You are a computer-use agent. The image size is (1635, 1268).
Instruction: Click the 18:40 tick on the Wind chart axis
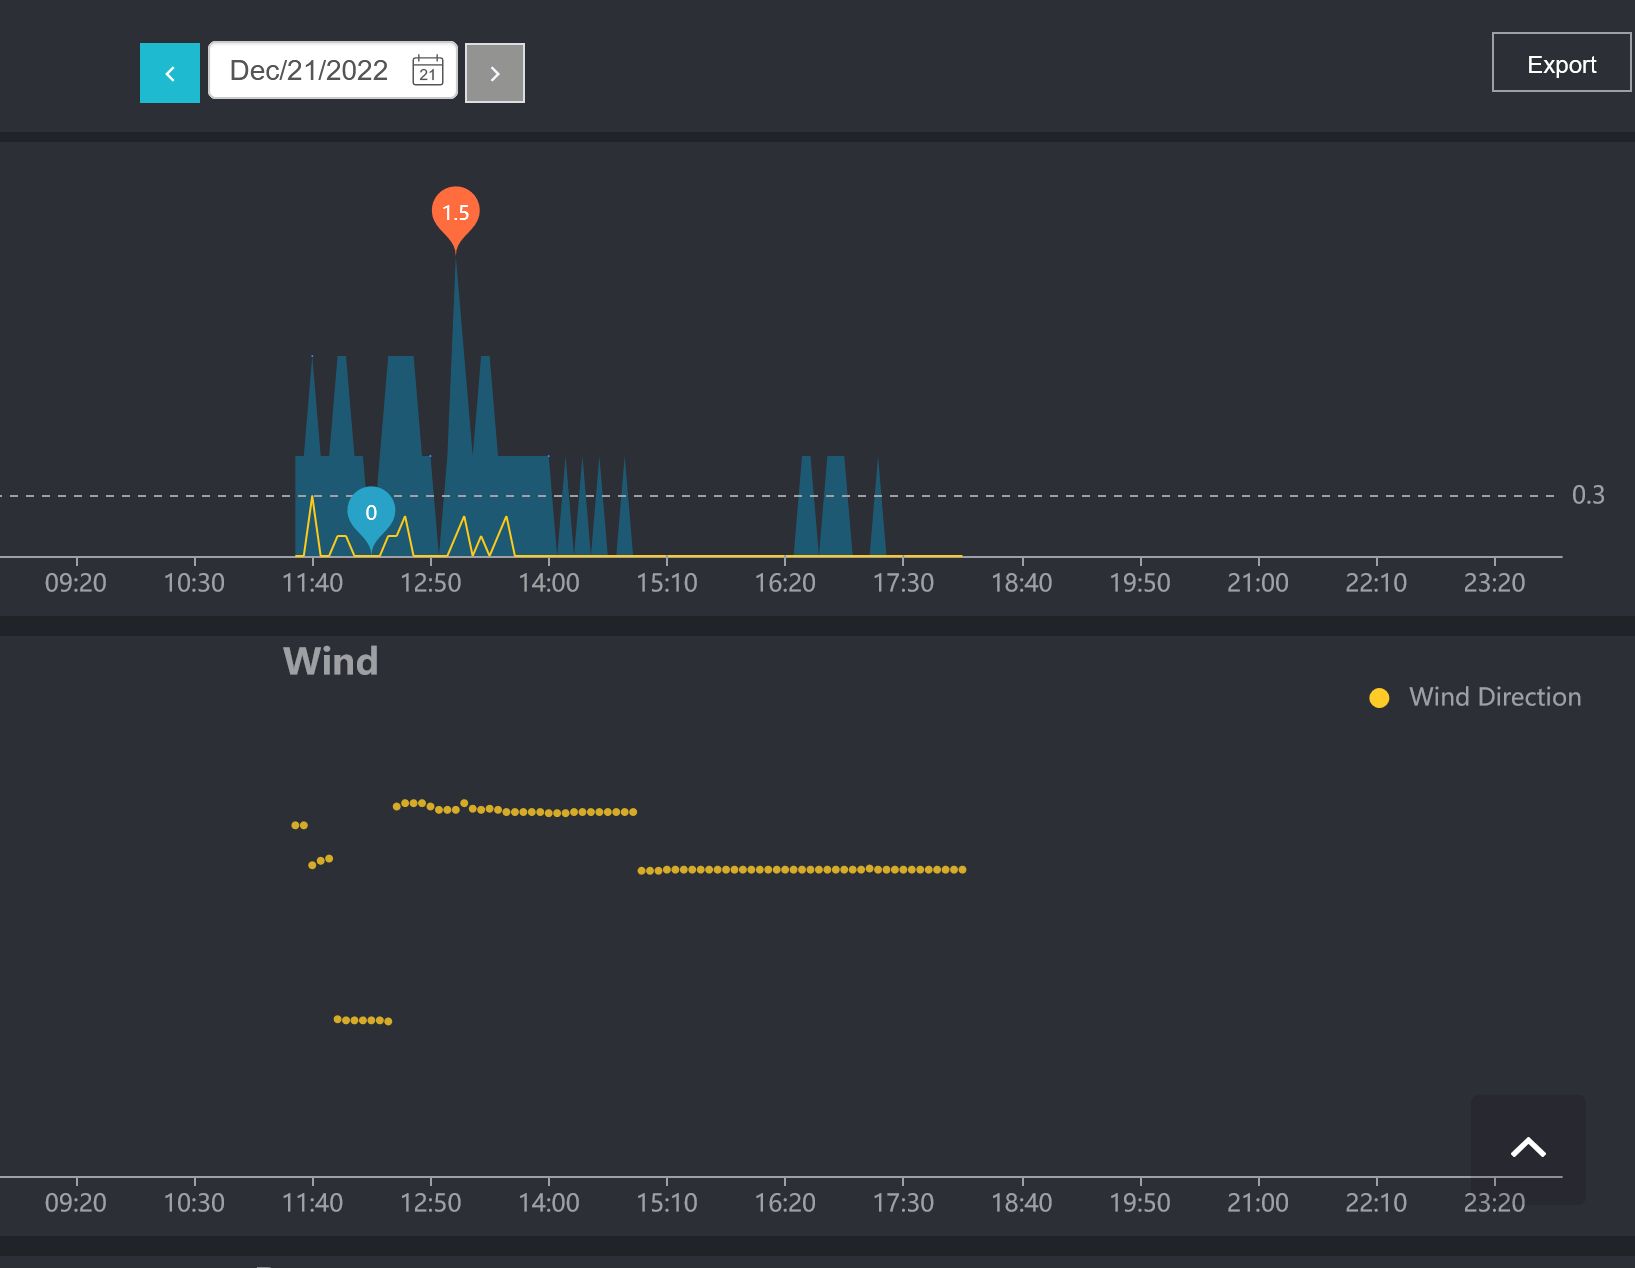pos(1021,1202)
